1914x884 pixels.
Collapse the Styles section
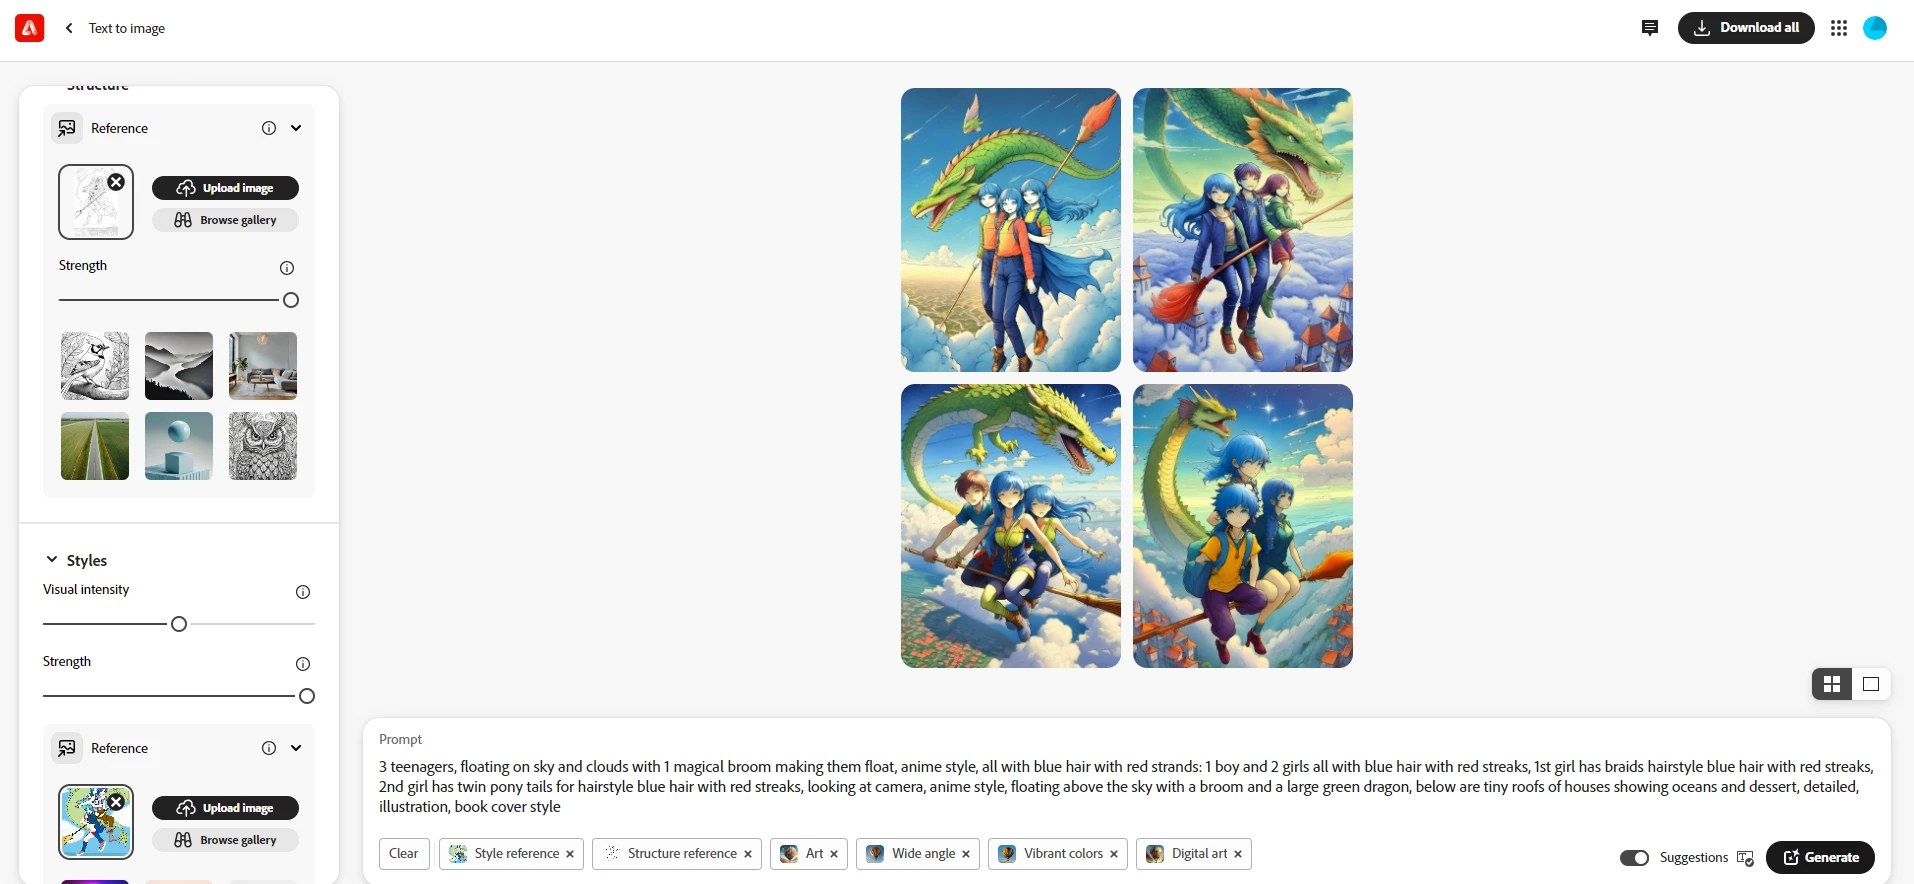[x=52, y=560]
